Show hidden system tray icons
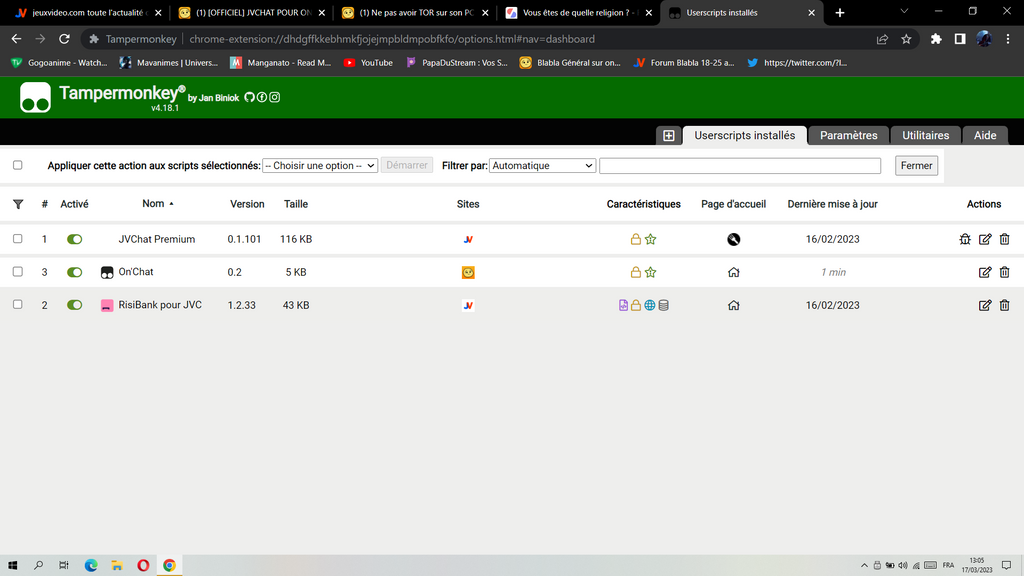The width and height of the screenshot is (1024, 576). coord(864,566)
